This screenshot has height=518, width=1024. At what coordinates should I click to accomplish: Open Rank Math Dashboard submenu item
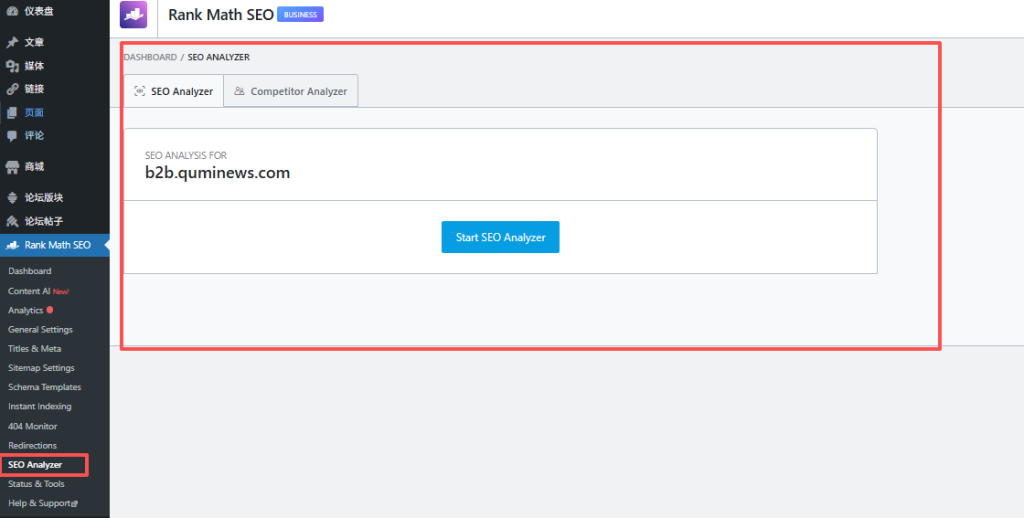point(29,271)
